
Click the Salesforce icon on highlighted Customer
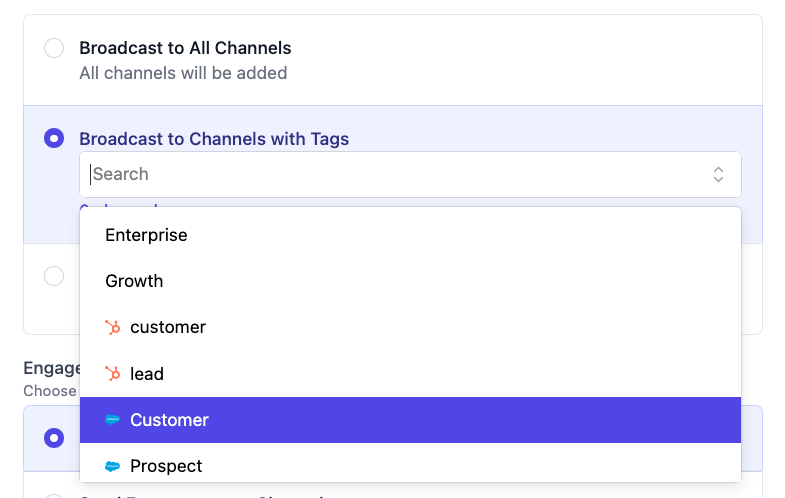click(113, 420)
